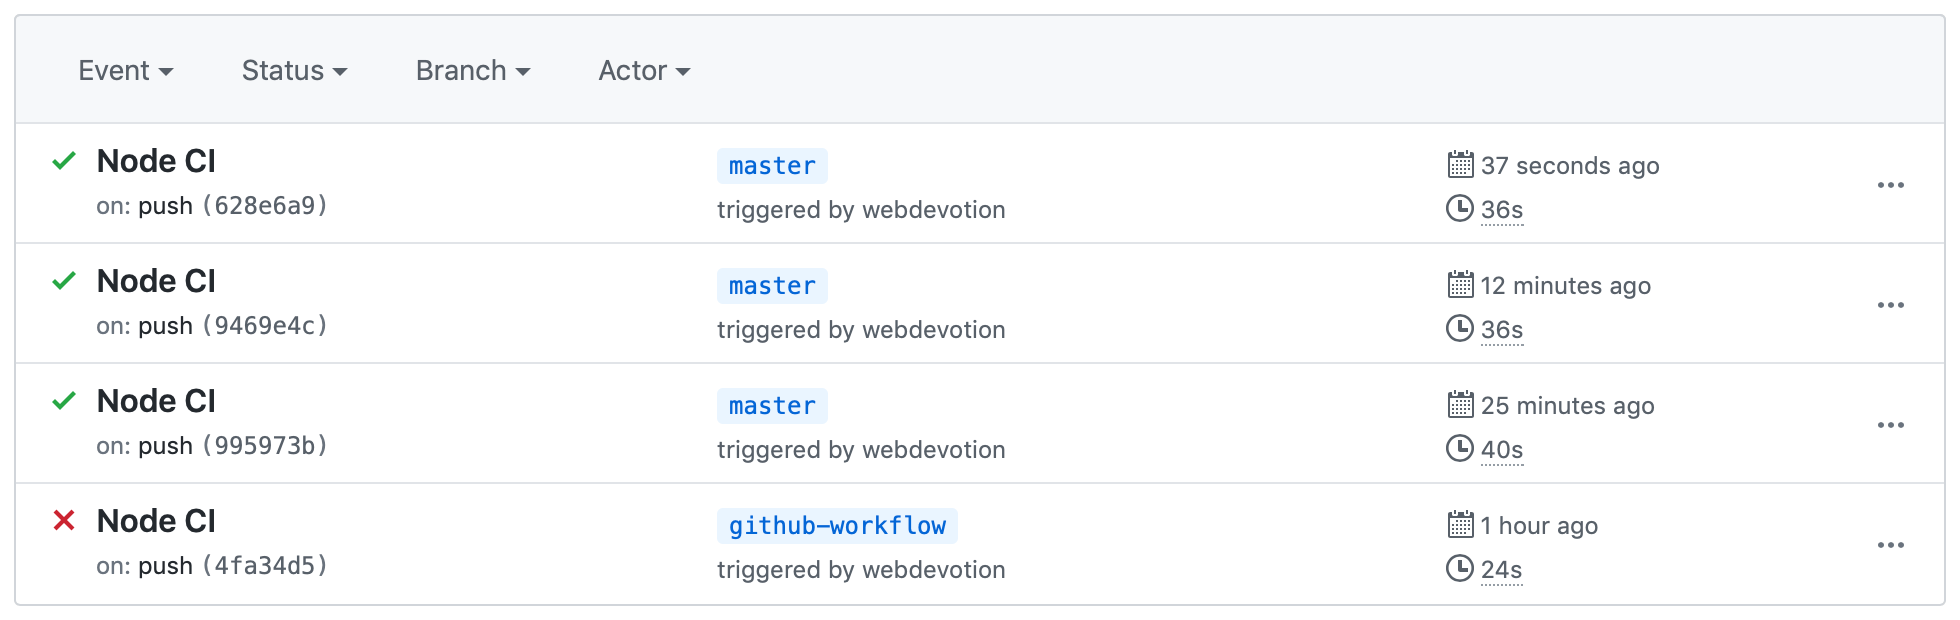Open the 628e6a9 commit link

(265, 205)
